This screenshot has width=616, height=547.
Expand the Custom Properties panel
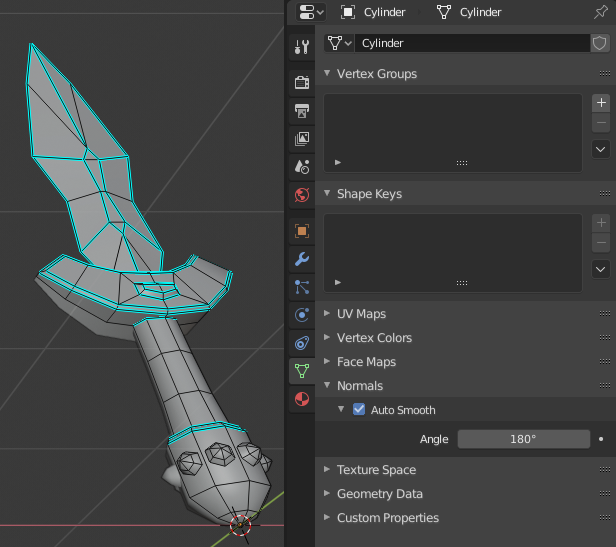pyautogui.click(x=327, y=517)
